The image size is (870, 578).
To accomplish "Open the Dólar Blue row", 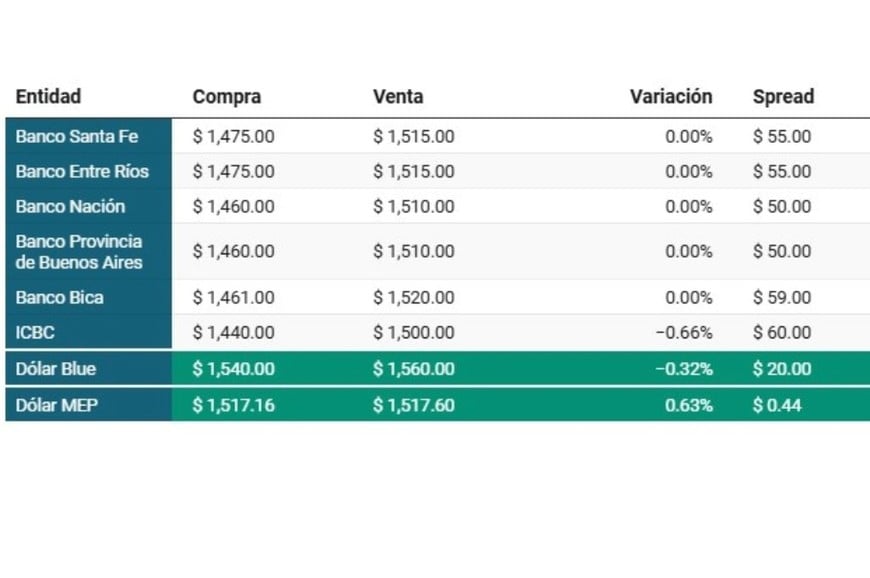I will [x=438, y=368].
